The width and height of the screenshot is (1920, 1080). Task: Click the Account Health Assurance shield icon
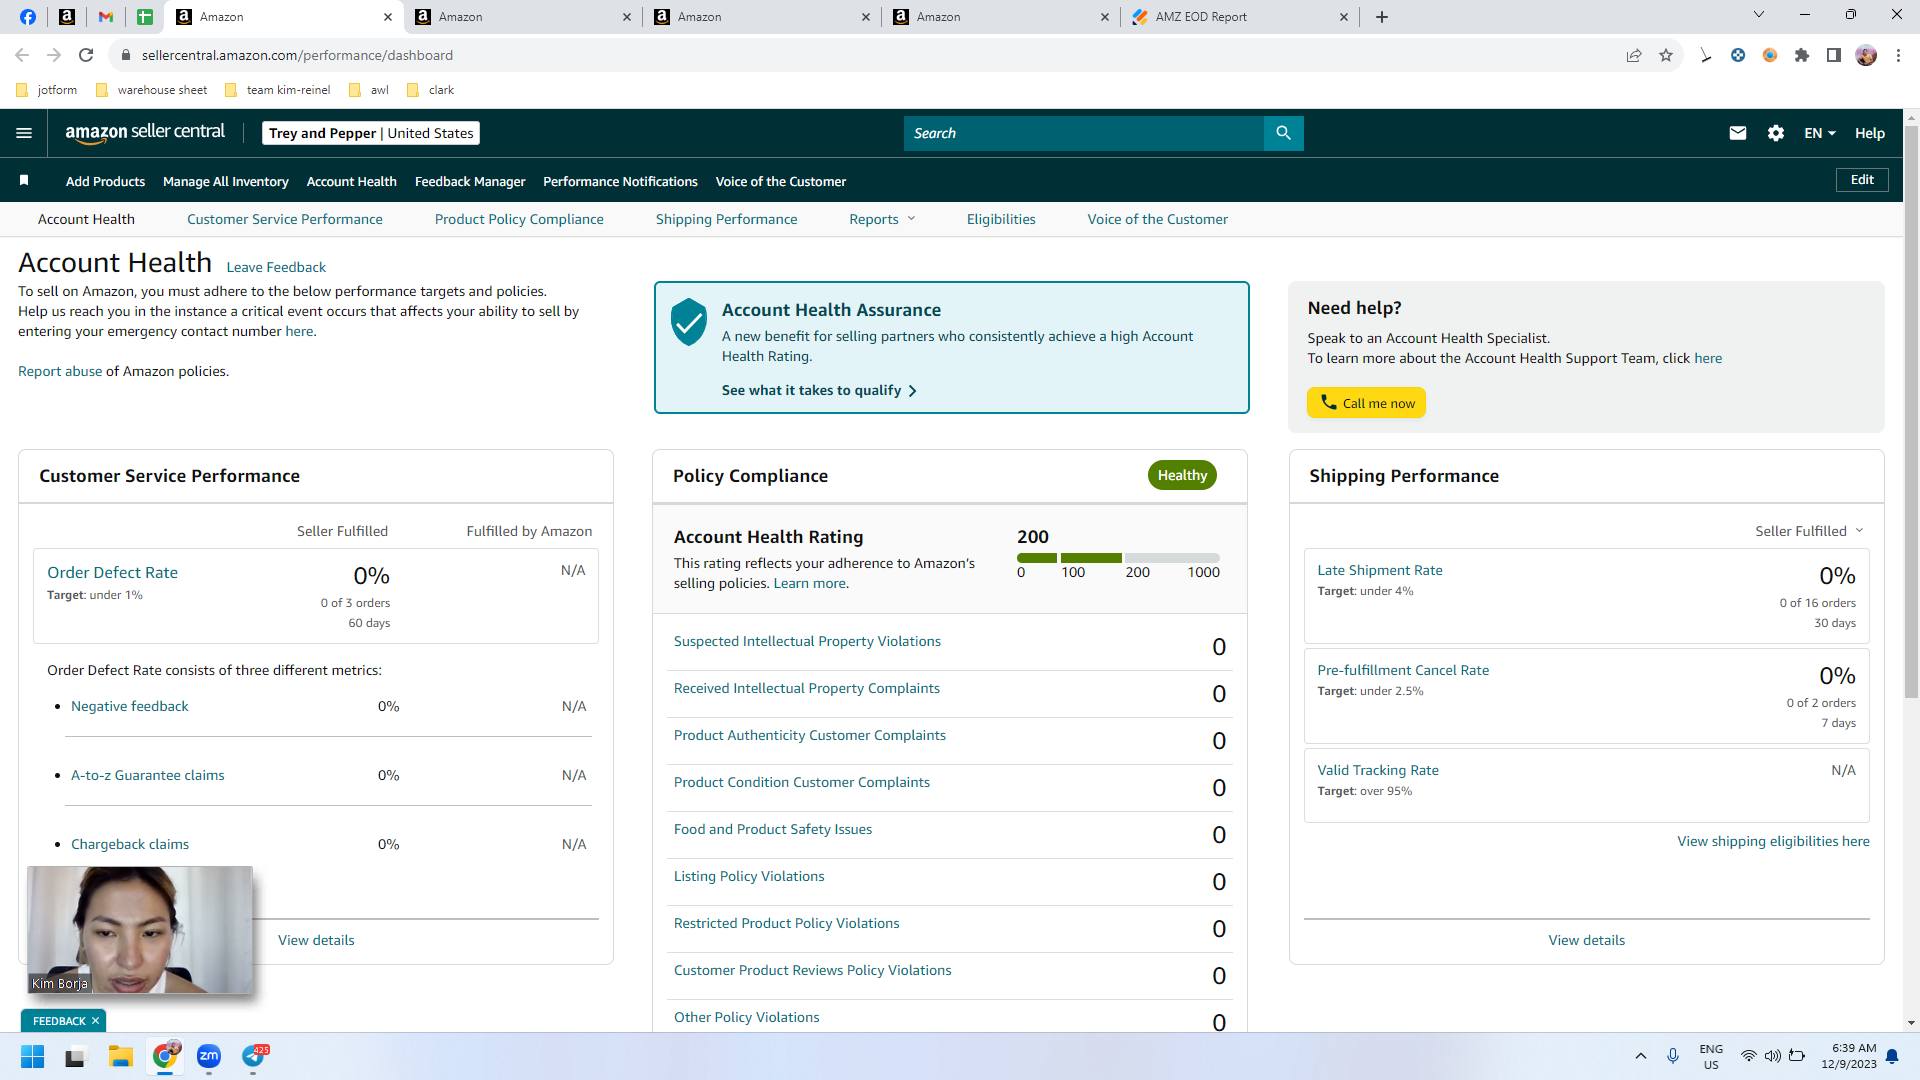[688, 322]
